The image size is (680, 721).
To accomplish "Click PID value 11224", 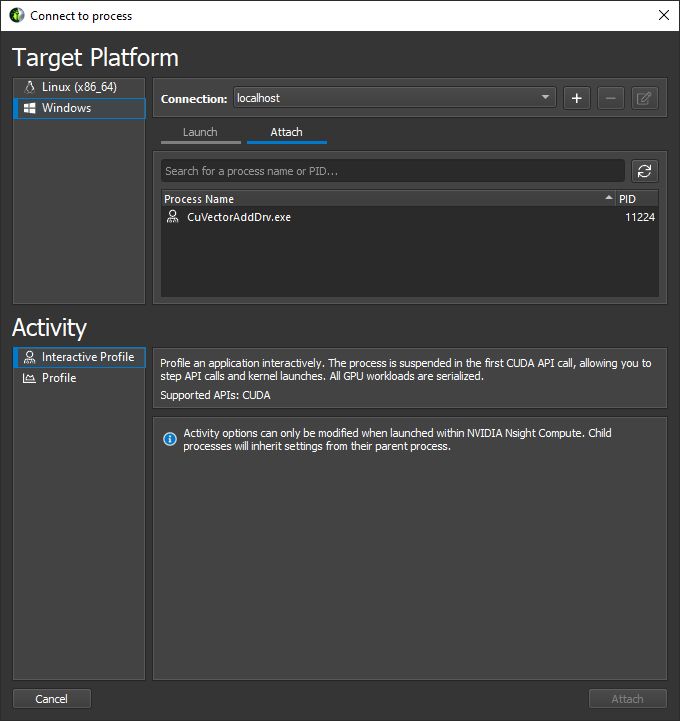I will coord(640,217).
